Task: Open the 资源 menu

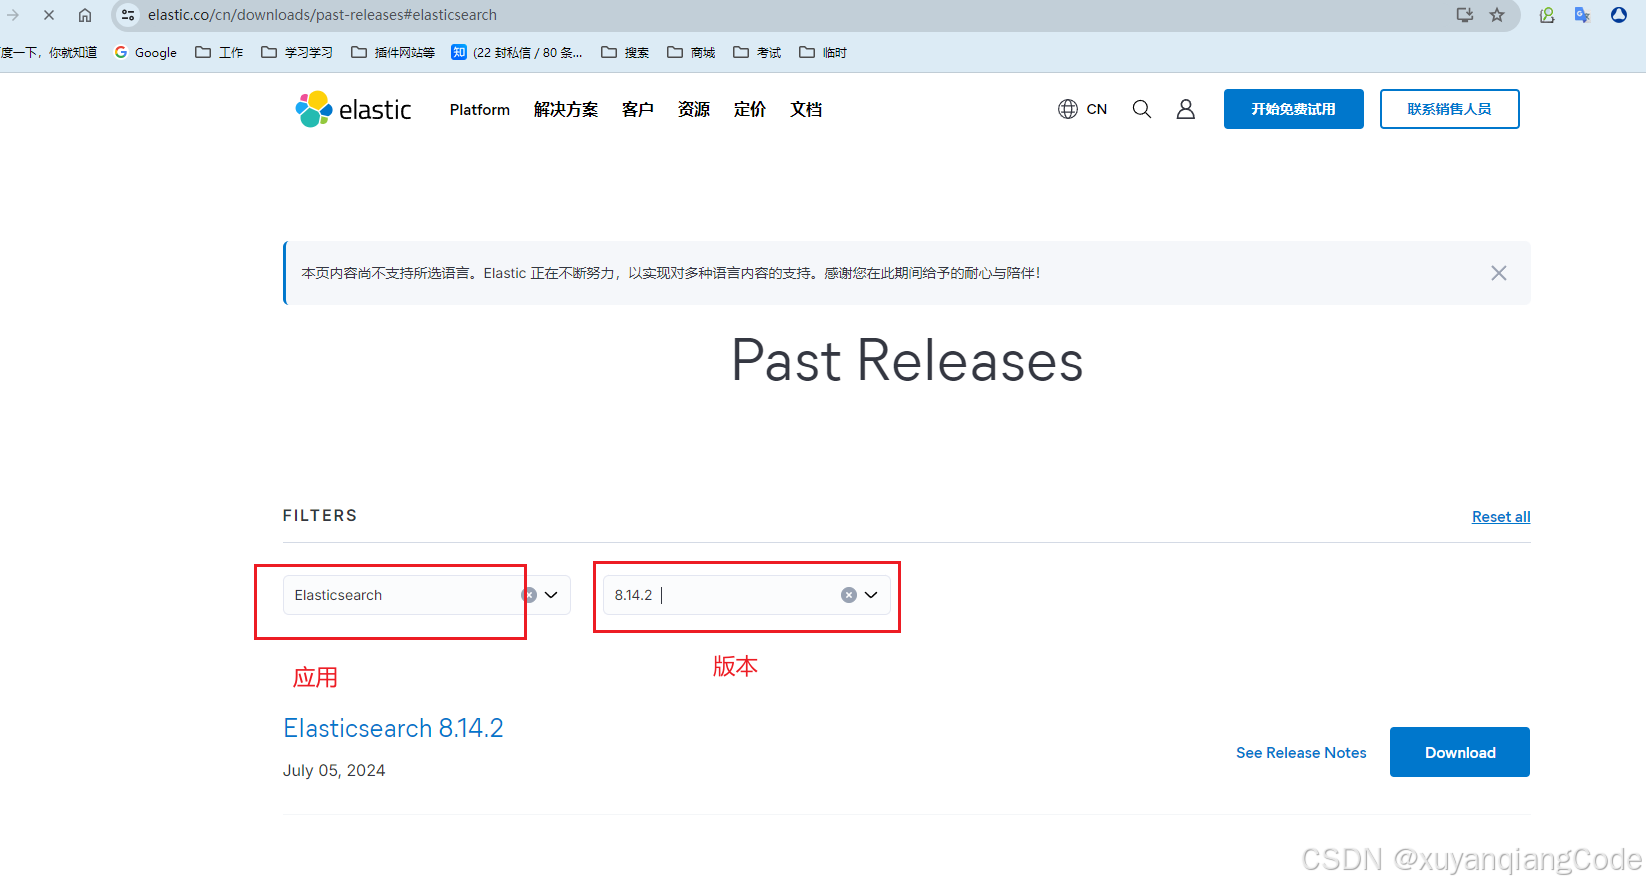Action: pos(694,110)
